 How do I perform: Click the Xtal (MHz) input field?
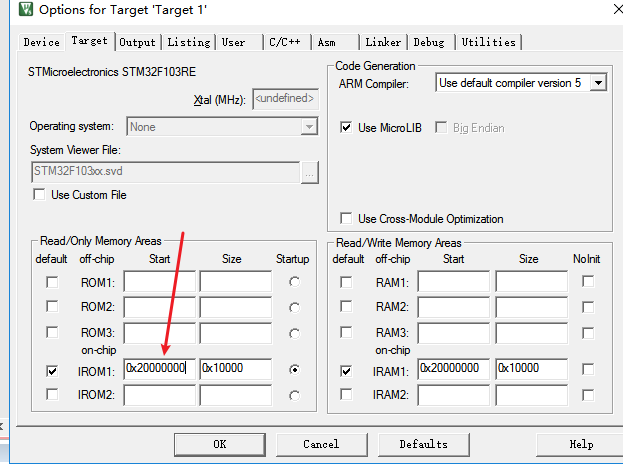(285, 99)
